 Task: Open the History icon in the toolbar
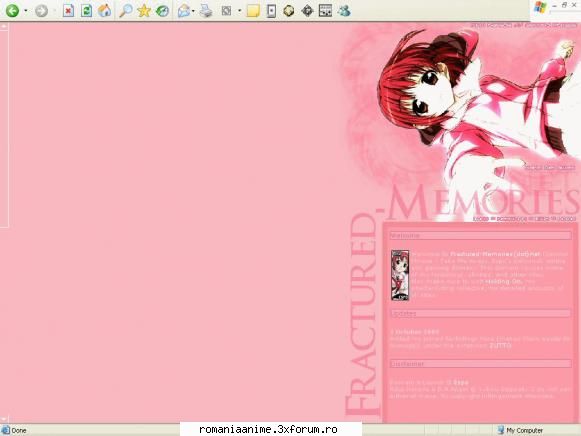point(162,11)
